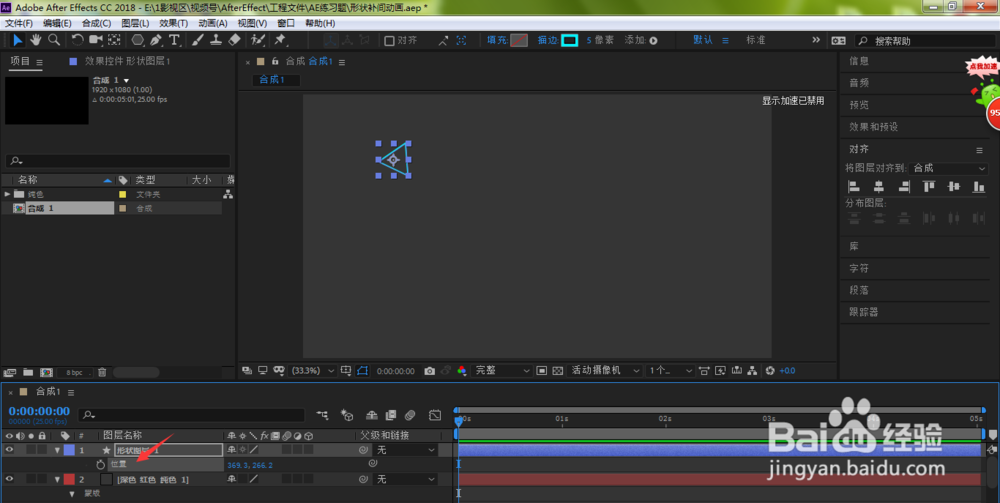Image resolution: width=1000 pixels, height=503 pixels.
Task: Open the 图层(L) menu
Action: [135, 23]
